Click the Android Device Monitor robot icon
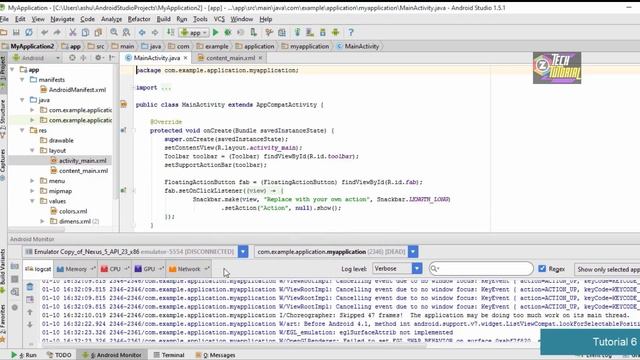This screenshot has height=360, width=640. click(336, 33)
